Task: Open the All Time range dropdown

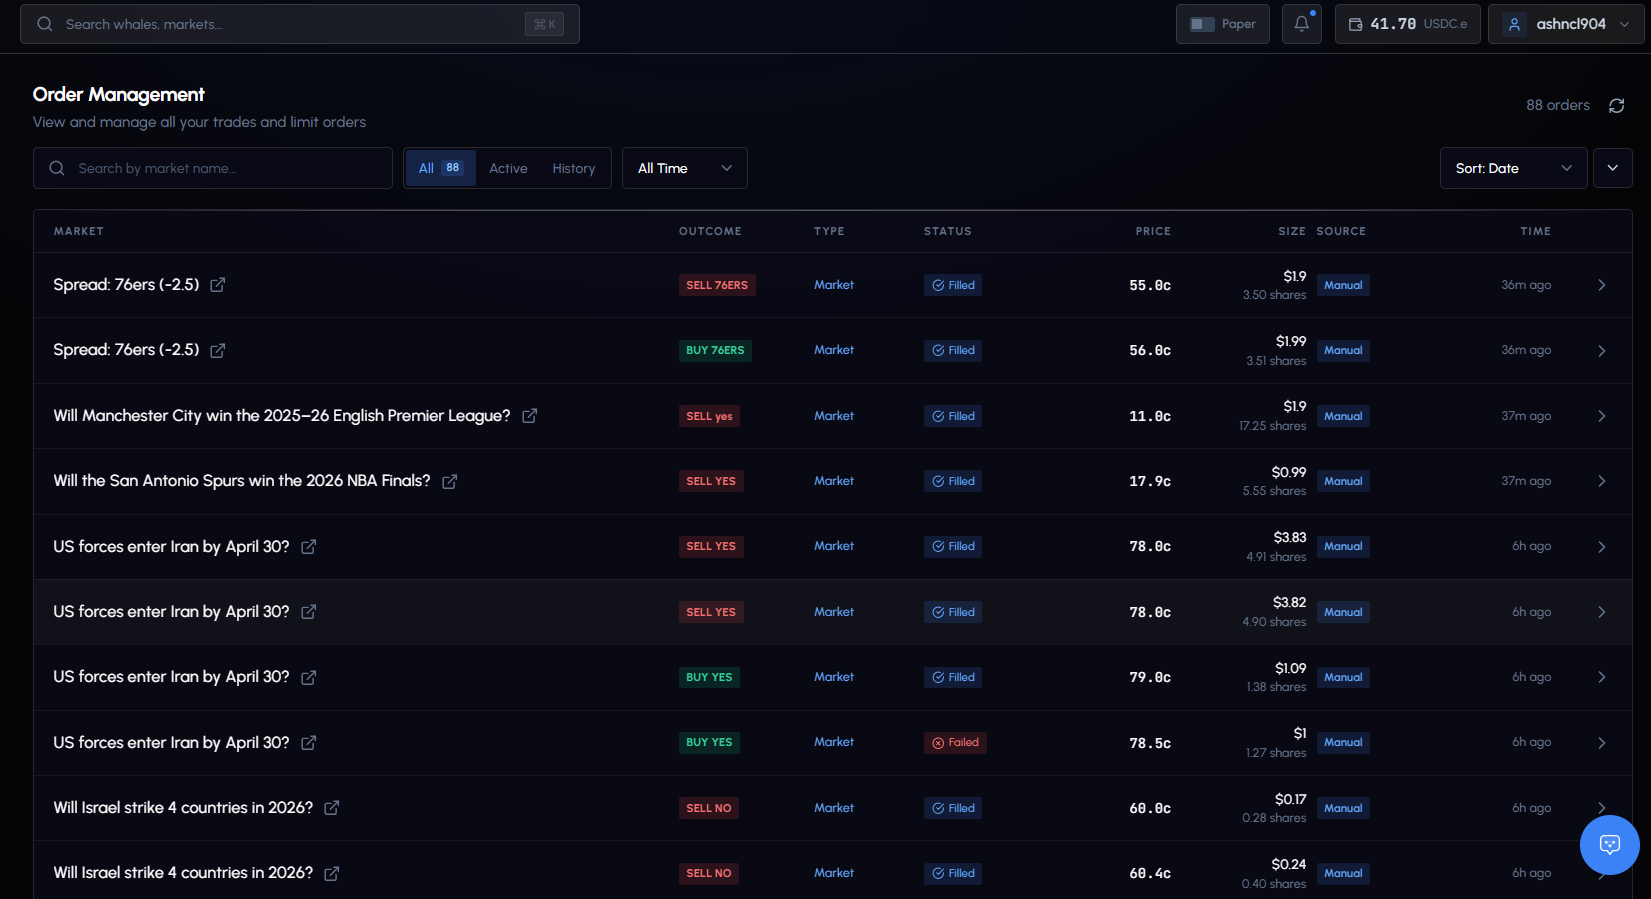Action: pyautogui.click(x=685, y=168)
